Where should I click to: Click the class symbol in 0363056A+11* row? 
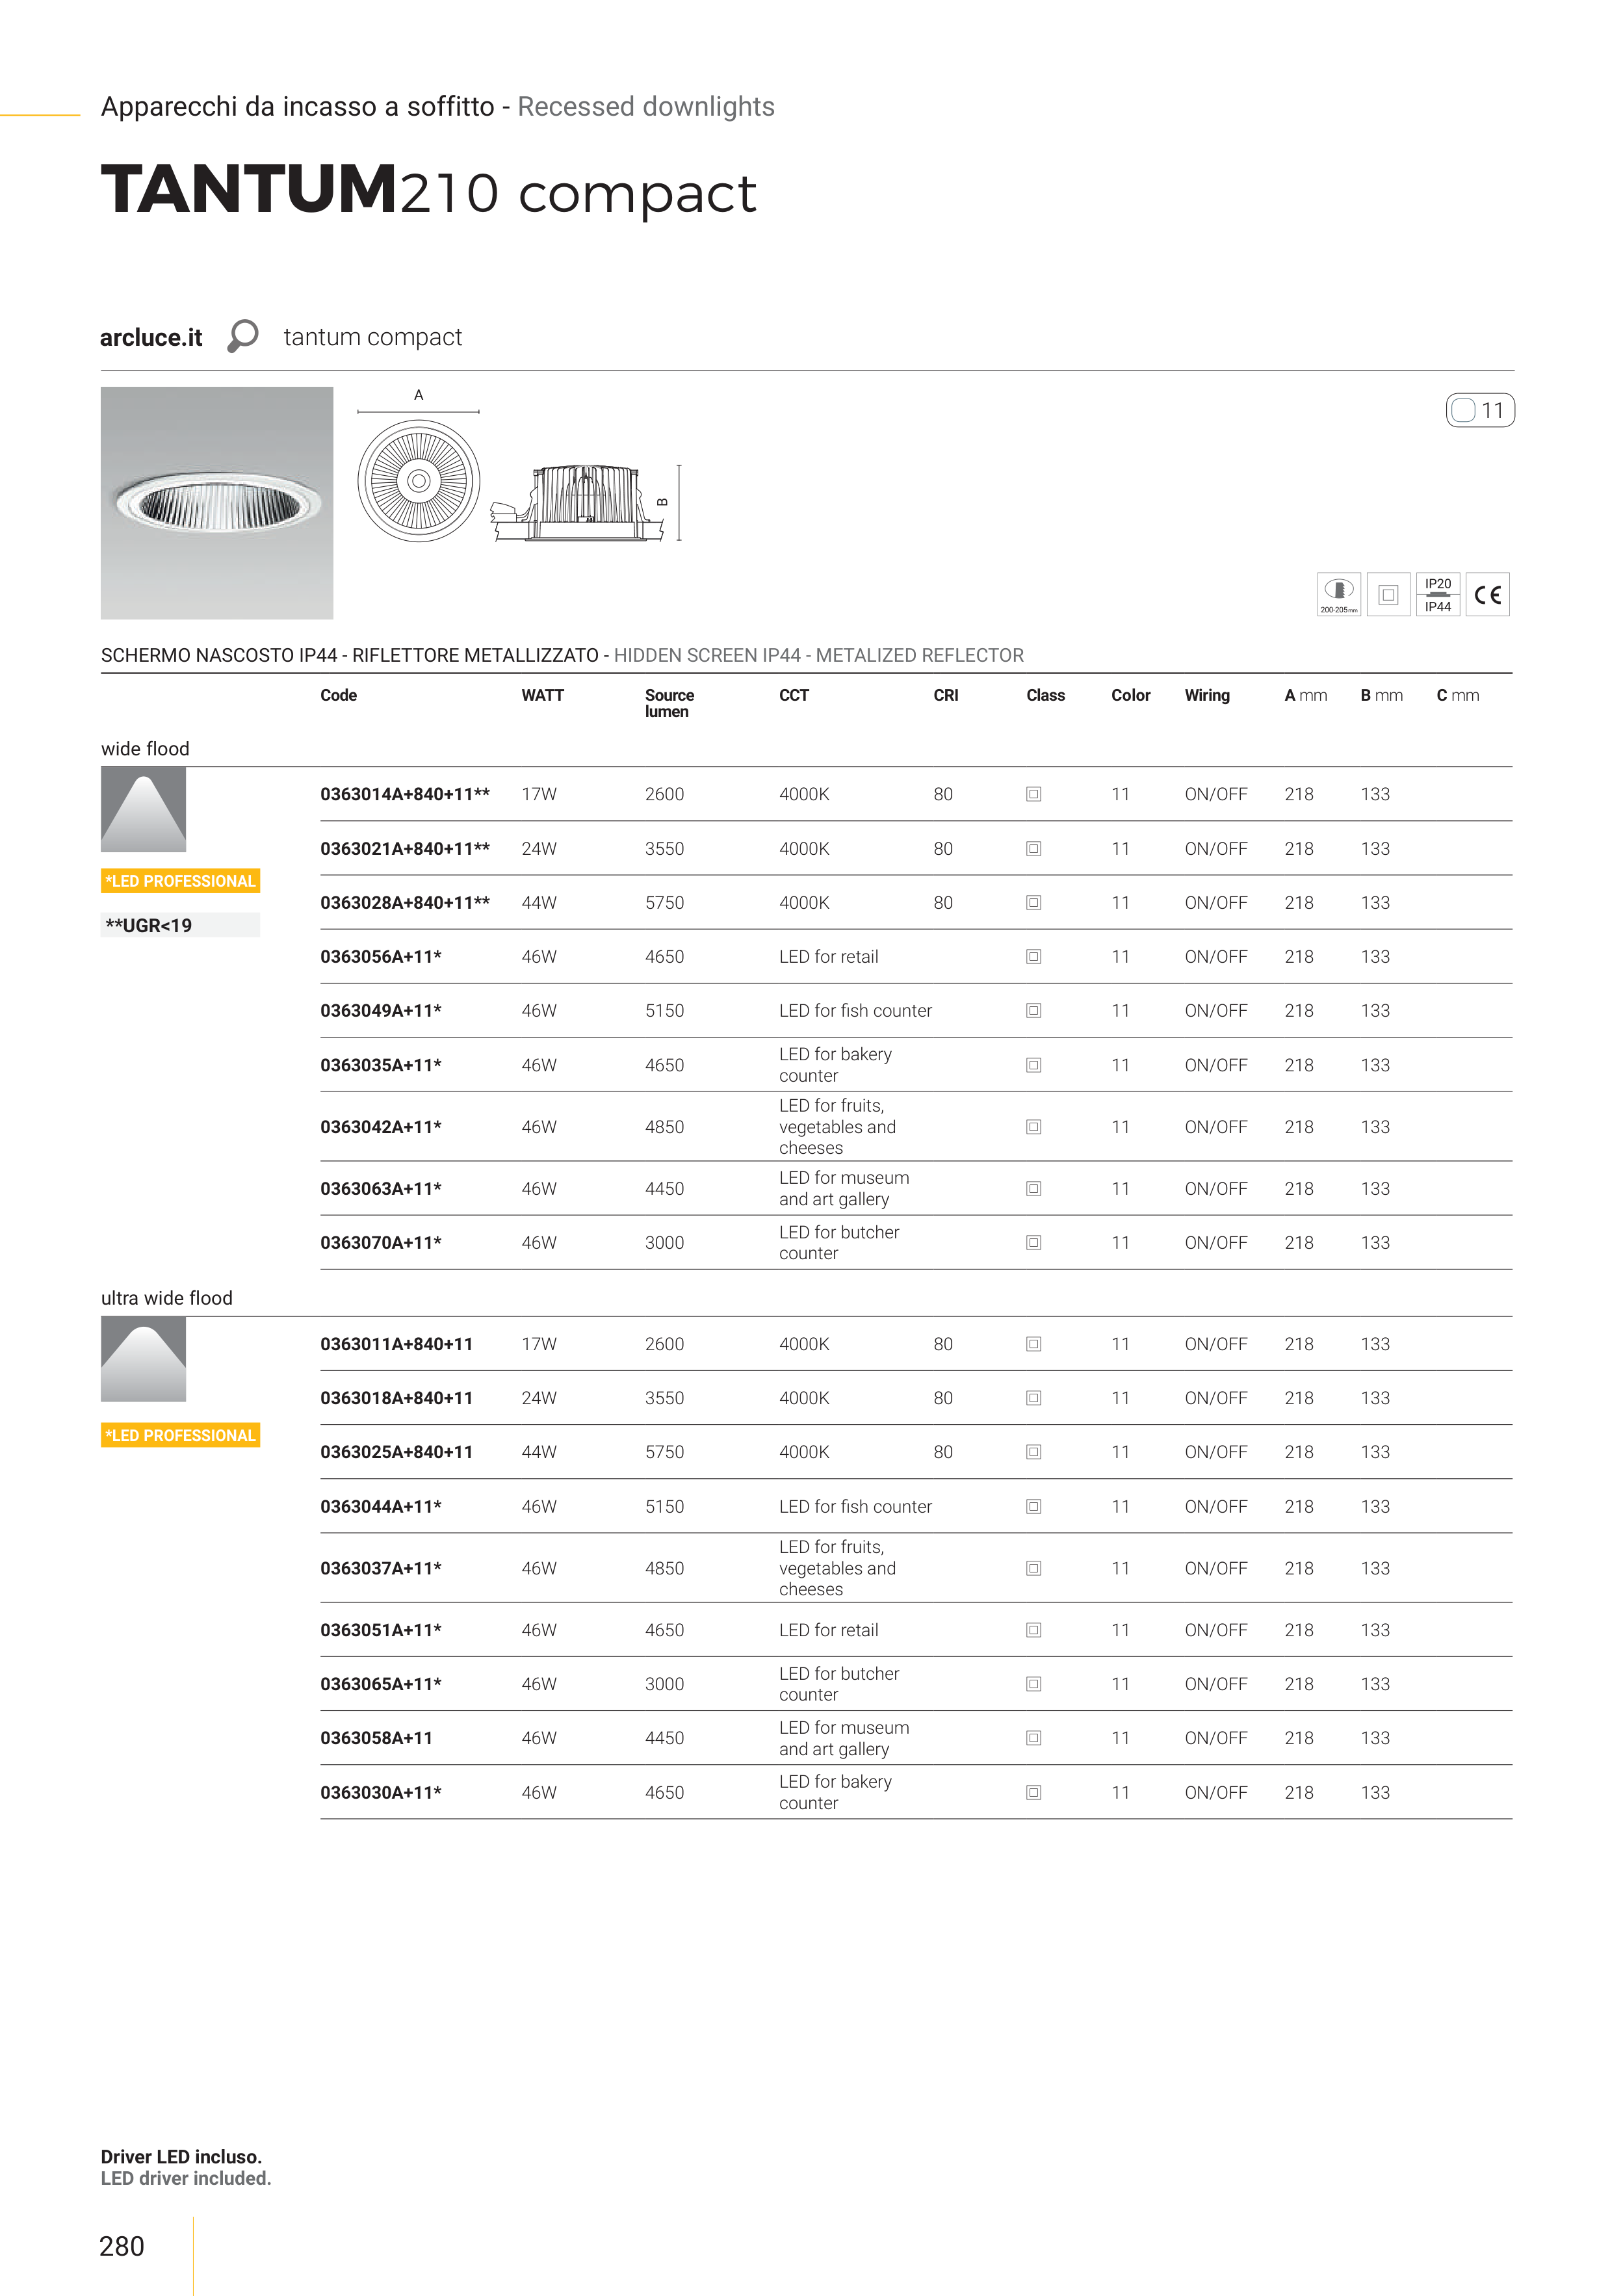1033,957
